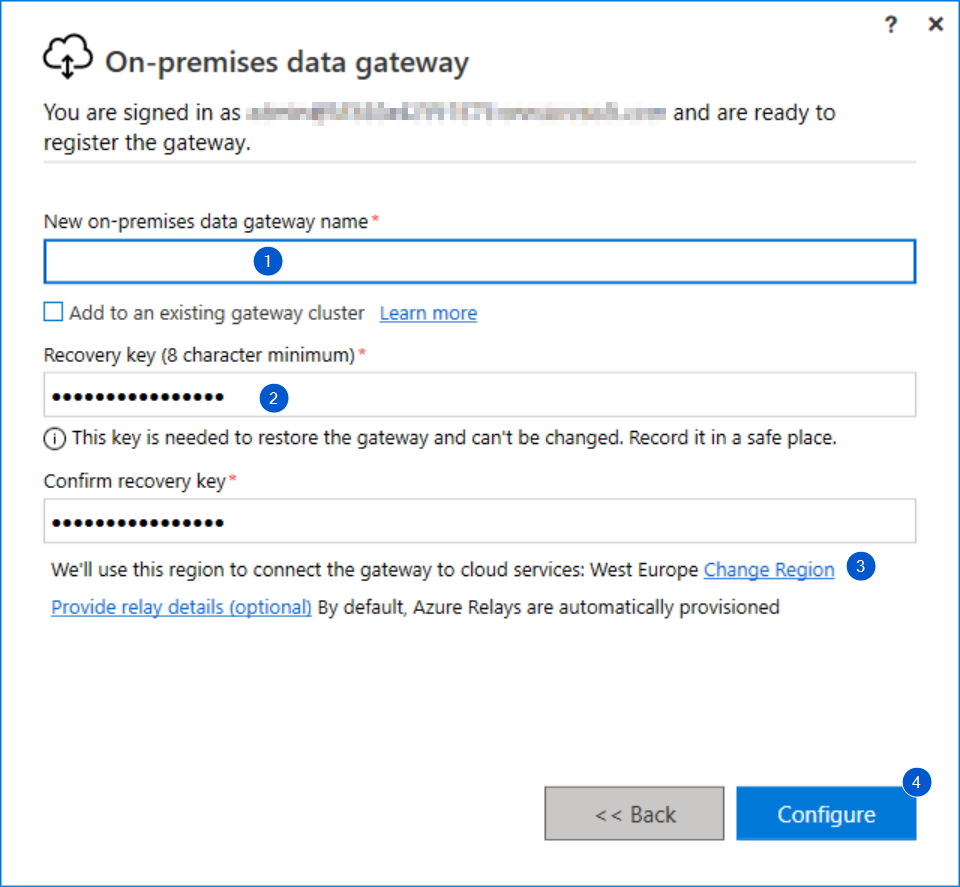
Task: Open Provide relay details (optional) link
Action: tap(181, 607)
